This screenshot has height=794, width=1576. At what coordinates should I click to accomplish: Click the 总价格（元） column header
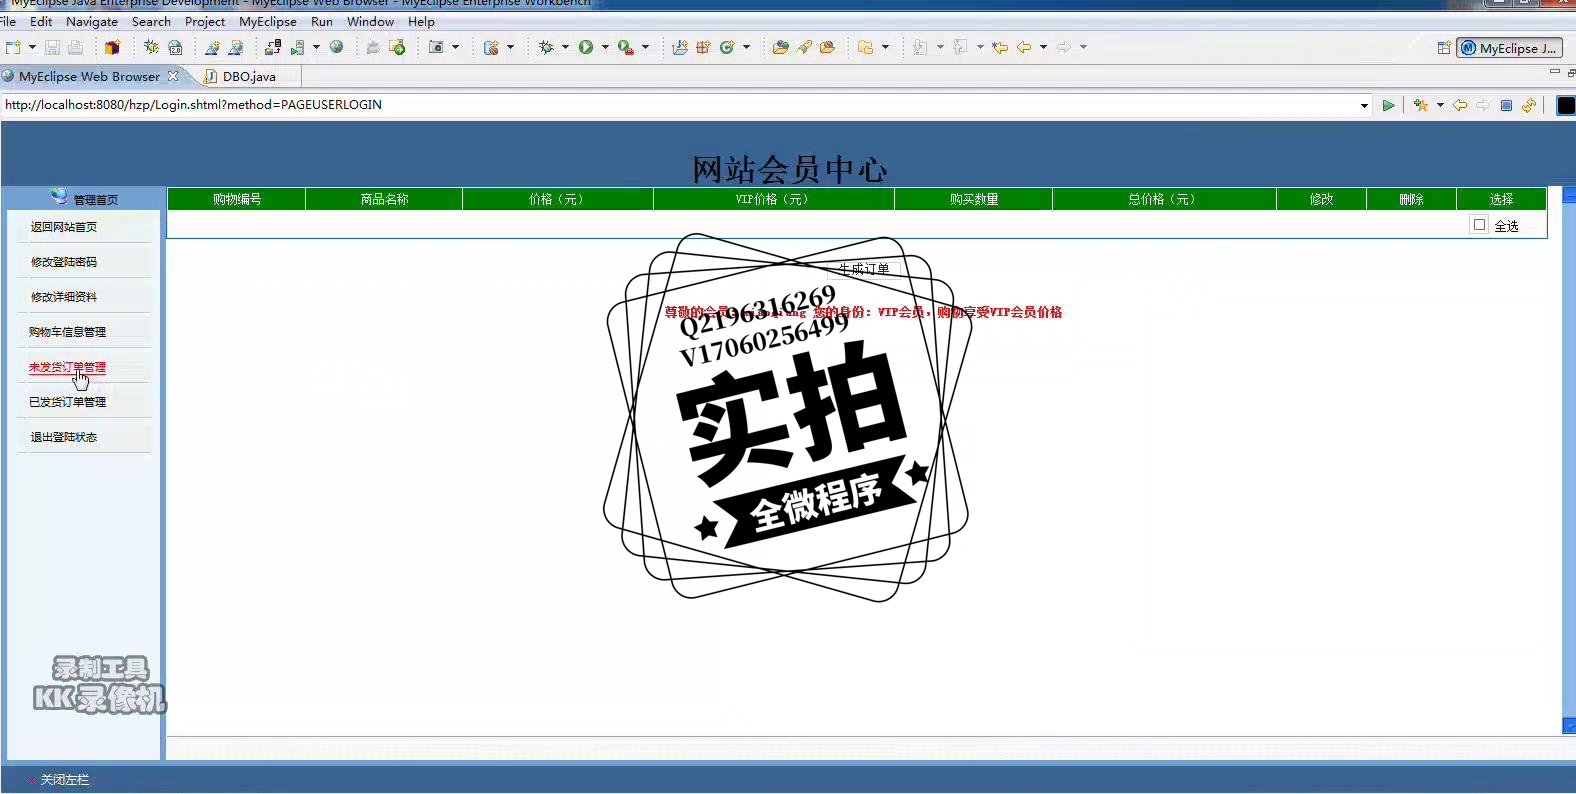[1164, 199]
